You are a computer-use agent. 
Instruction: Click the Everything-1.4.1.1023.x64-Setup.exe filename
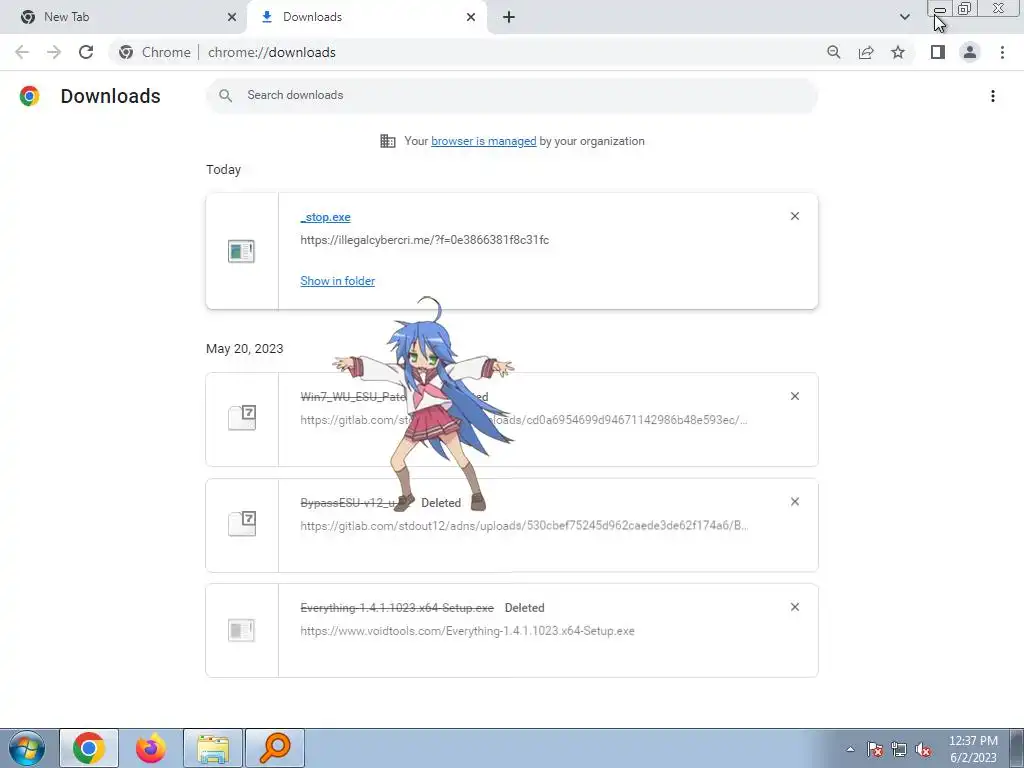pos(397,608)
